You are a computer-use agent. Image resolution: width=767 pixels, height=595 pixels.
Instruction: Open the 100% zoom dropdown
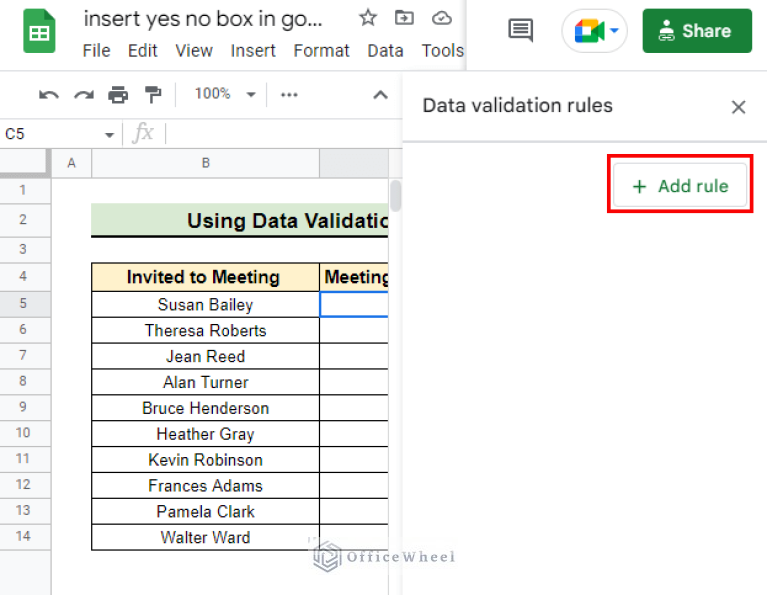225,94
